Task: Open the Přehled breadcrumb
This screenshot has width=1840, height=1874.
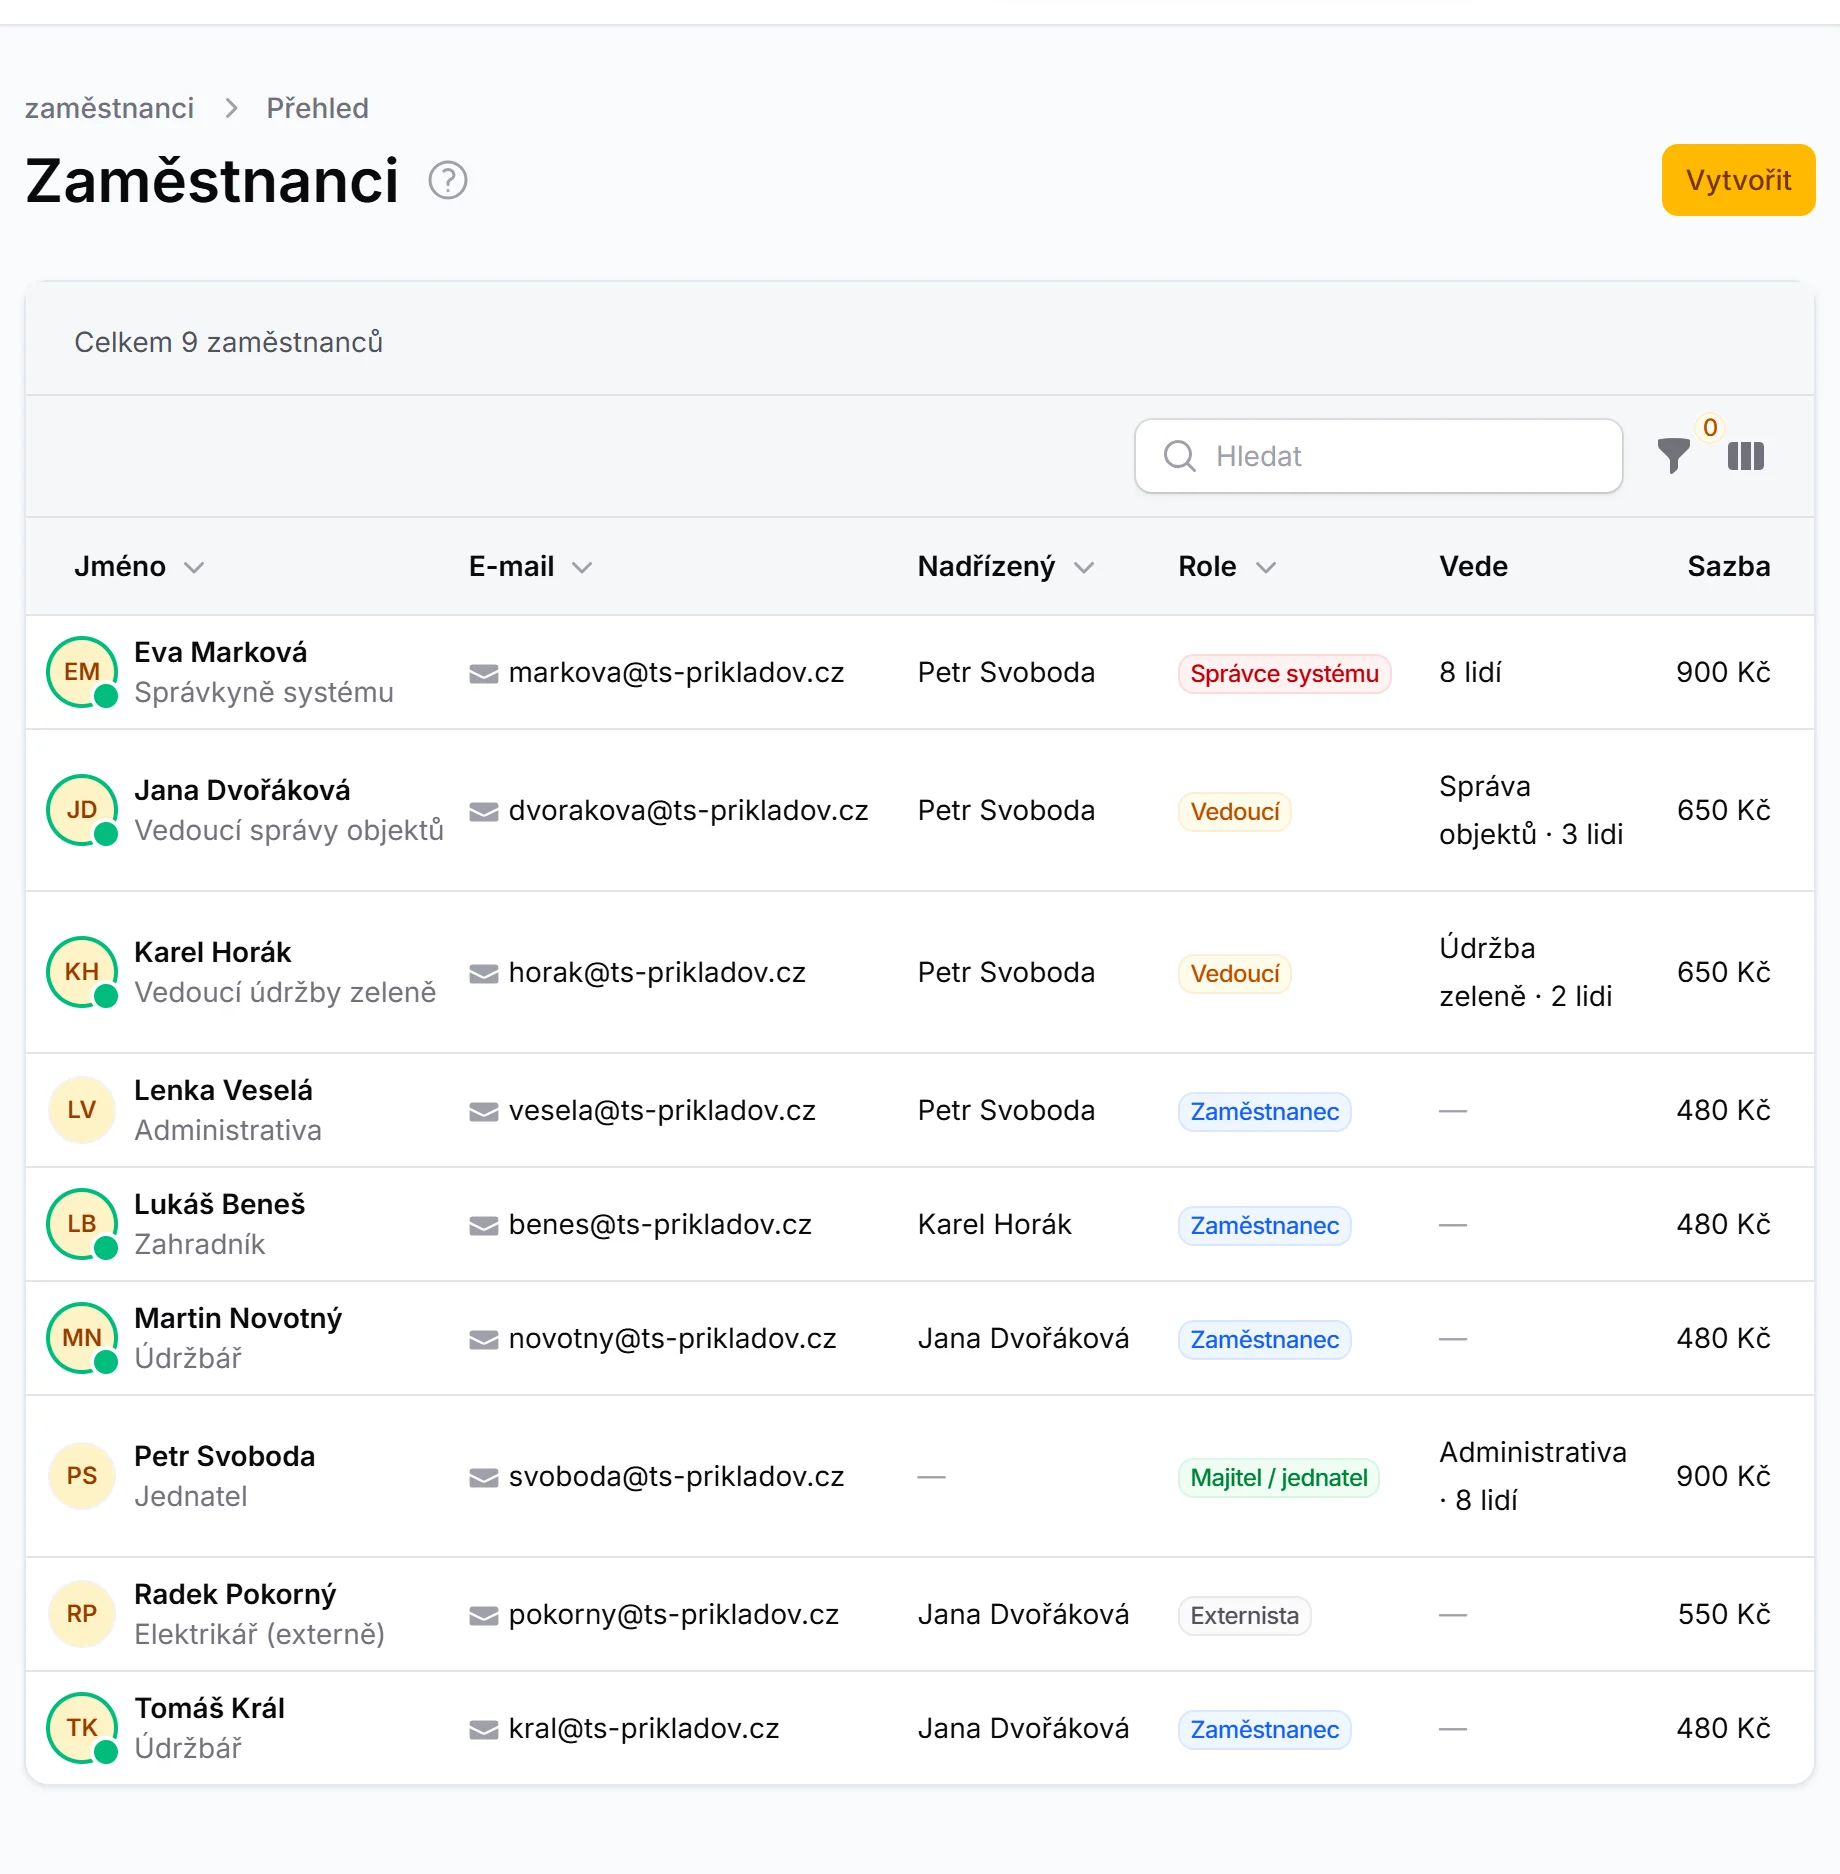Action: [317, 108]
